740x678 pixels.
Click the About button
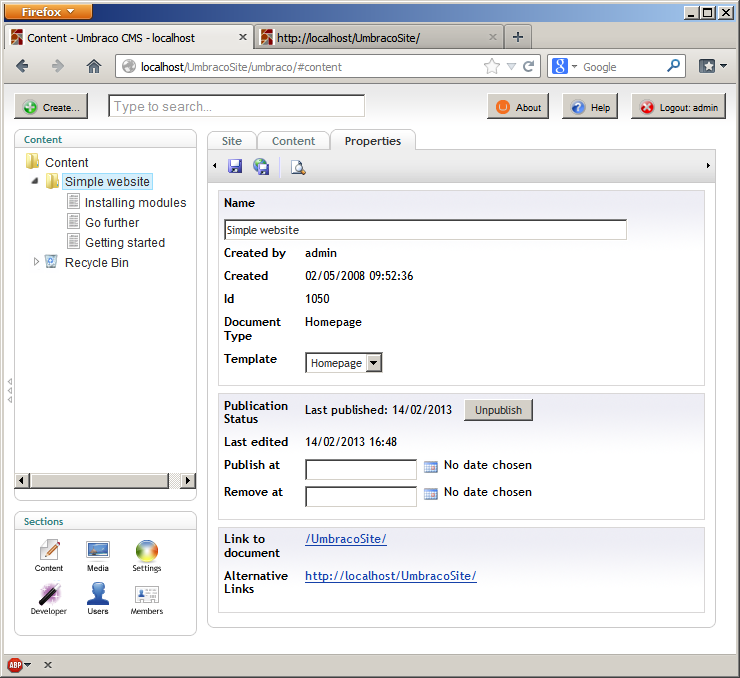pyautogui.click(x=518, y=107)
